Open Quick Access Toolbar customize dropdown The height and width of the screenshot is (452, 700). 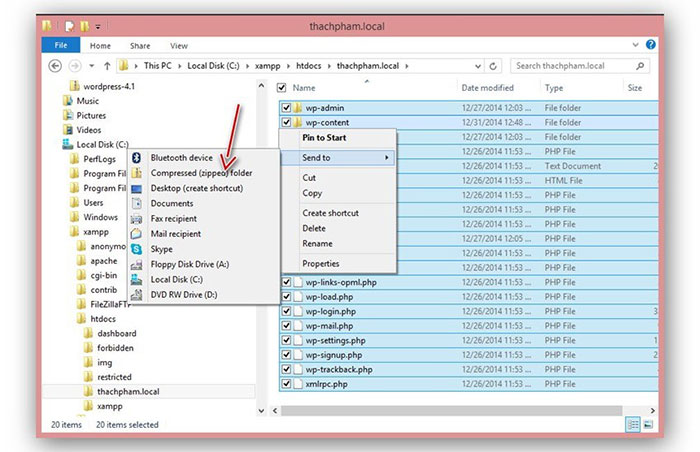tap(98, 27)
